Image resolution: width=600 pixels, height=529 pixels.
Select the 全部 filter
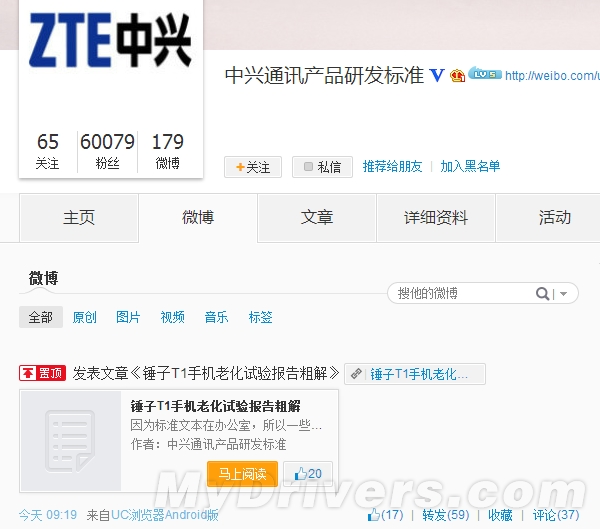tap(41, 317)
